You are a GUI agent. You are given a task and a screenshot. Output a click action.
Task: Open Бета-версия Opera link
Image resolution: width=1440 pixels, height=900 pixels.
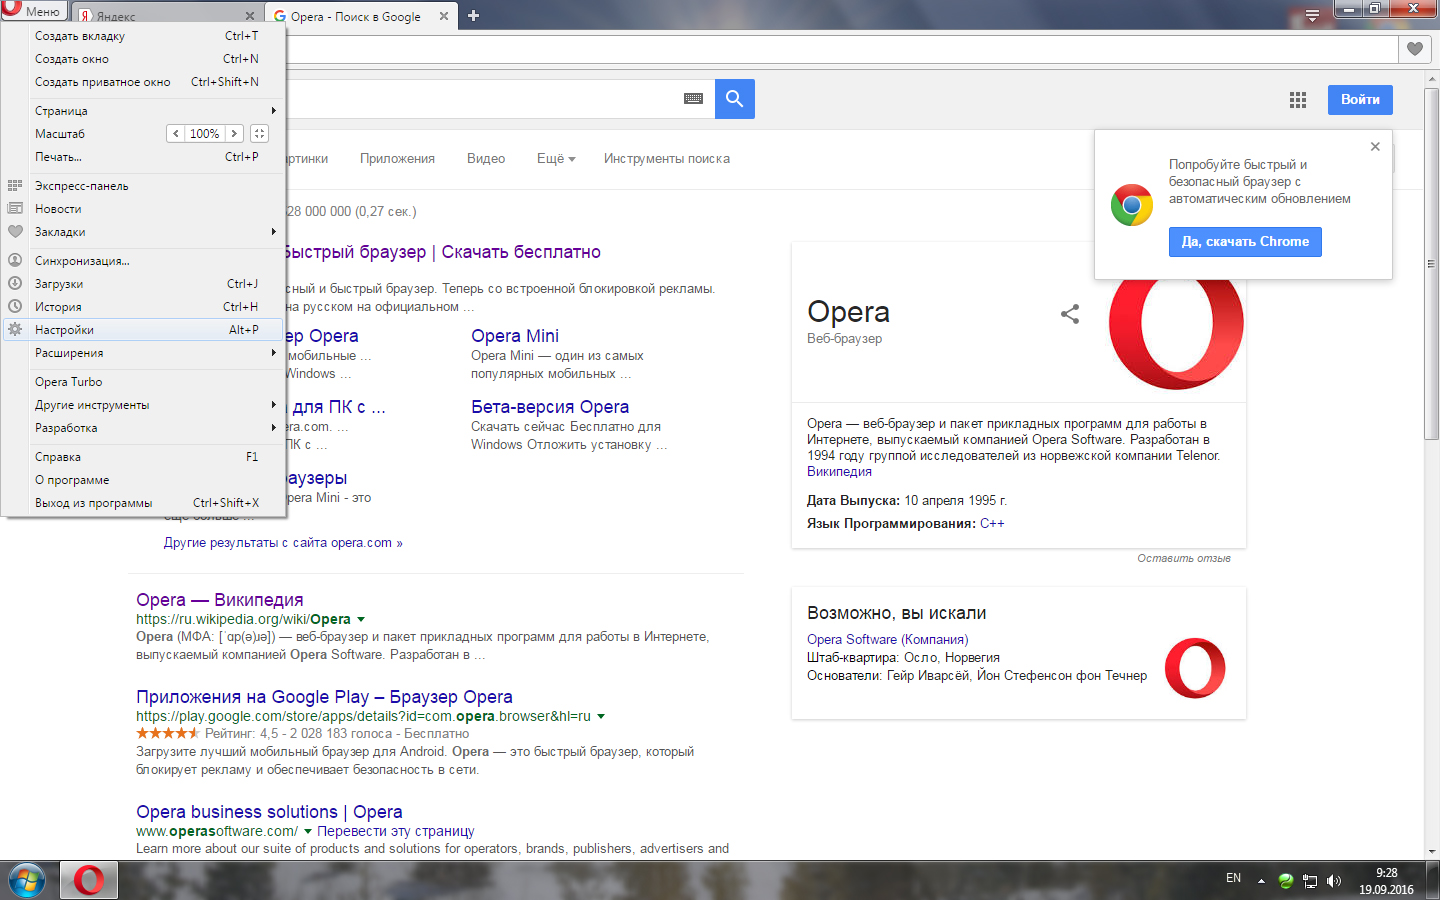[550, 407]
